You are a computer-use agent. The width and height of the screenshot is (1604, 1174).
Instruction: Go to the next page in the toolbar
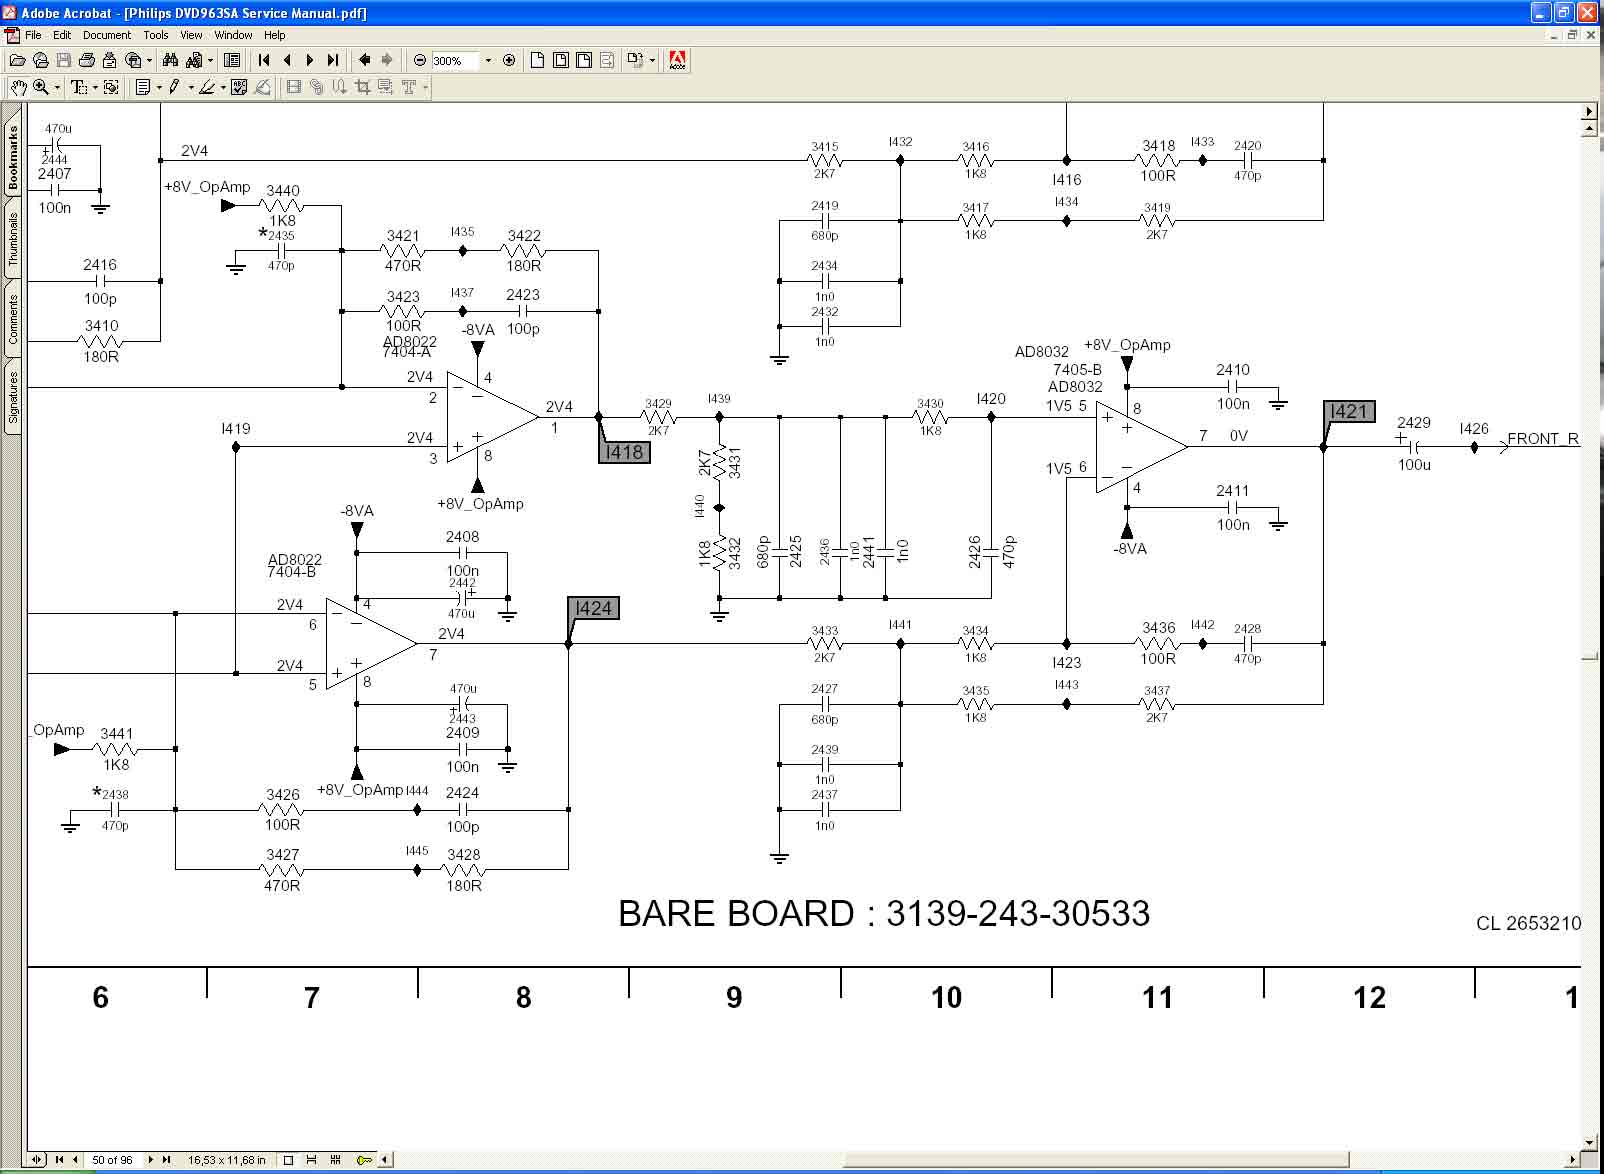(310, 60)
